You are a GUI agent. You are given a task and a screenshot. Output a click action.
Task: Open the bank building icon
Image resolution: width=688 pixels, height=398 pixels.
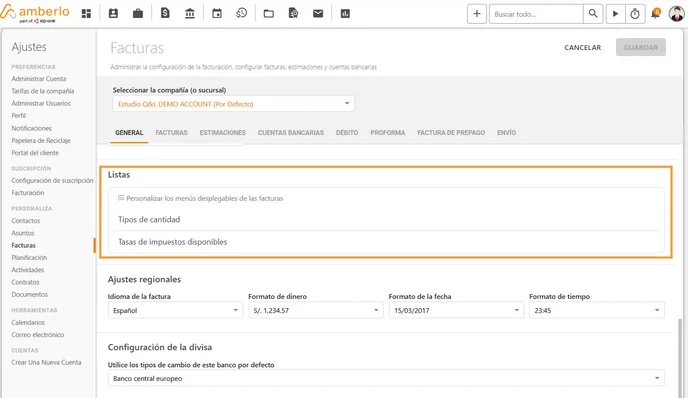pyautogui.click(x=190, y=14)
